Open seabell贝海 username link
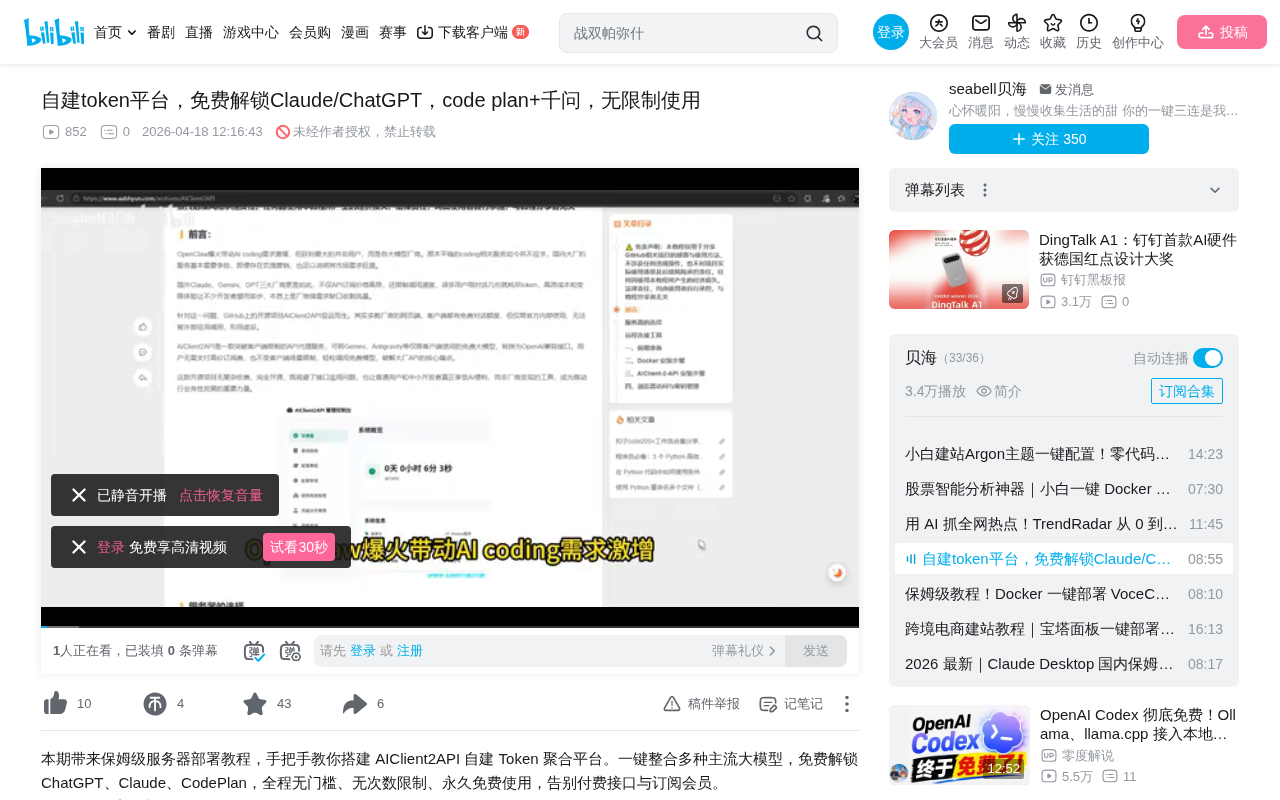The image size is (1280, 800). coord(988,89)
